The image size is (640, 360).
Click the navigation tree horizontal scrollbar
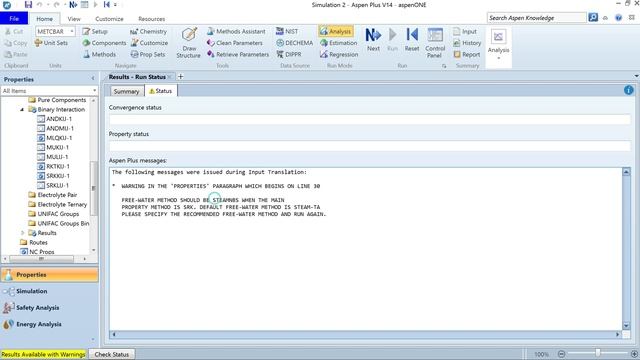point(42,259)
